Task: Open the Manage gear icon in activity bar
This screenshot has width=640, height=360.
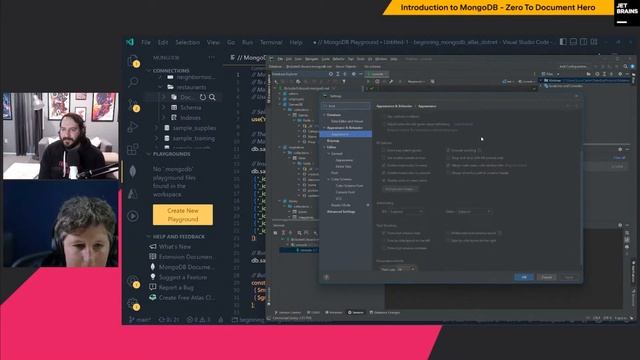Action: pyautogui.click(x=133, y=304)
